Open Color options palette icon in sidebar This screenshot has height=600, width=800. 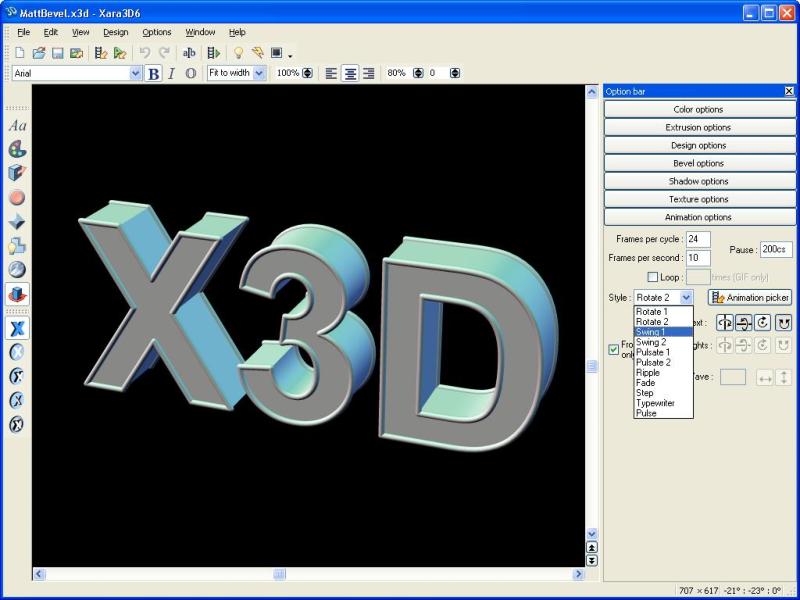click(17, 149)
